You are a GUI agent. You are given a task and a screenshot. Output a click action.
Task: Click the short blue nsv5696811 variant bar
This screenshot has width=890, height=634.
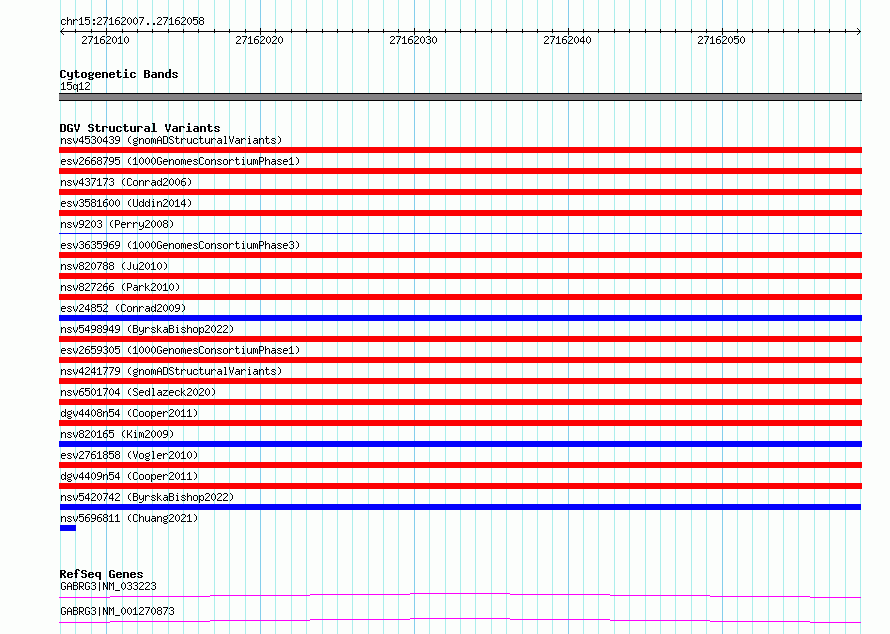[x=68, y=528]
